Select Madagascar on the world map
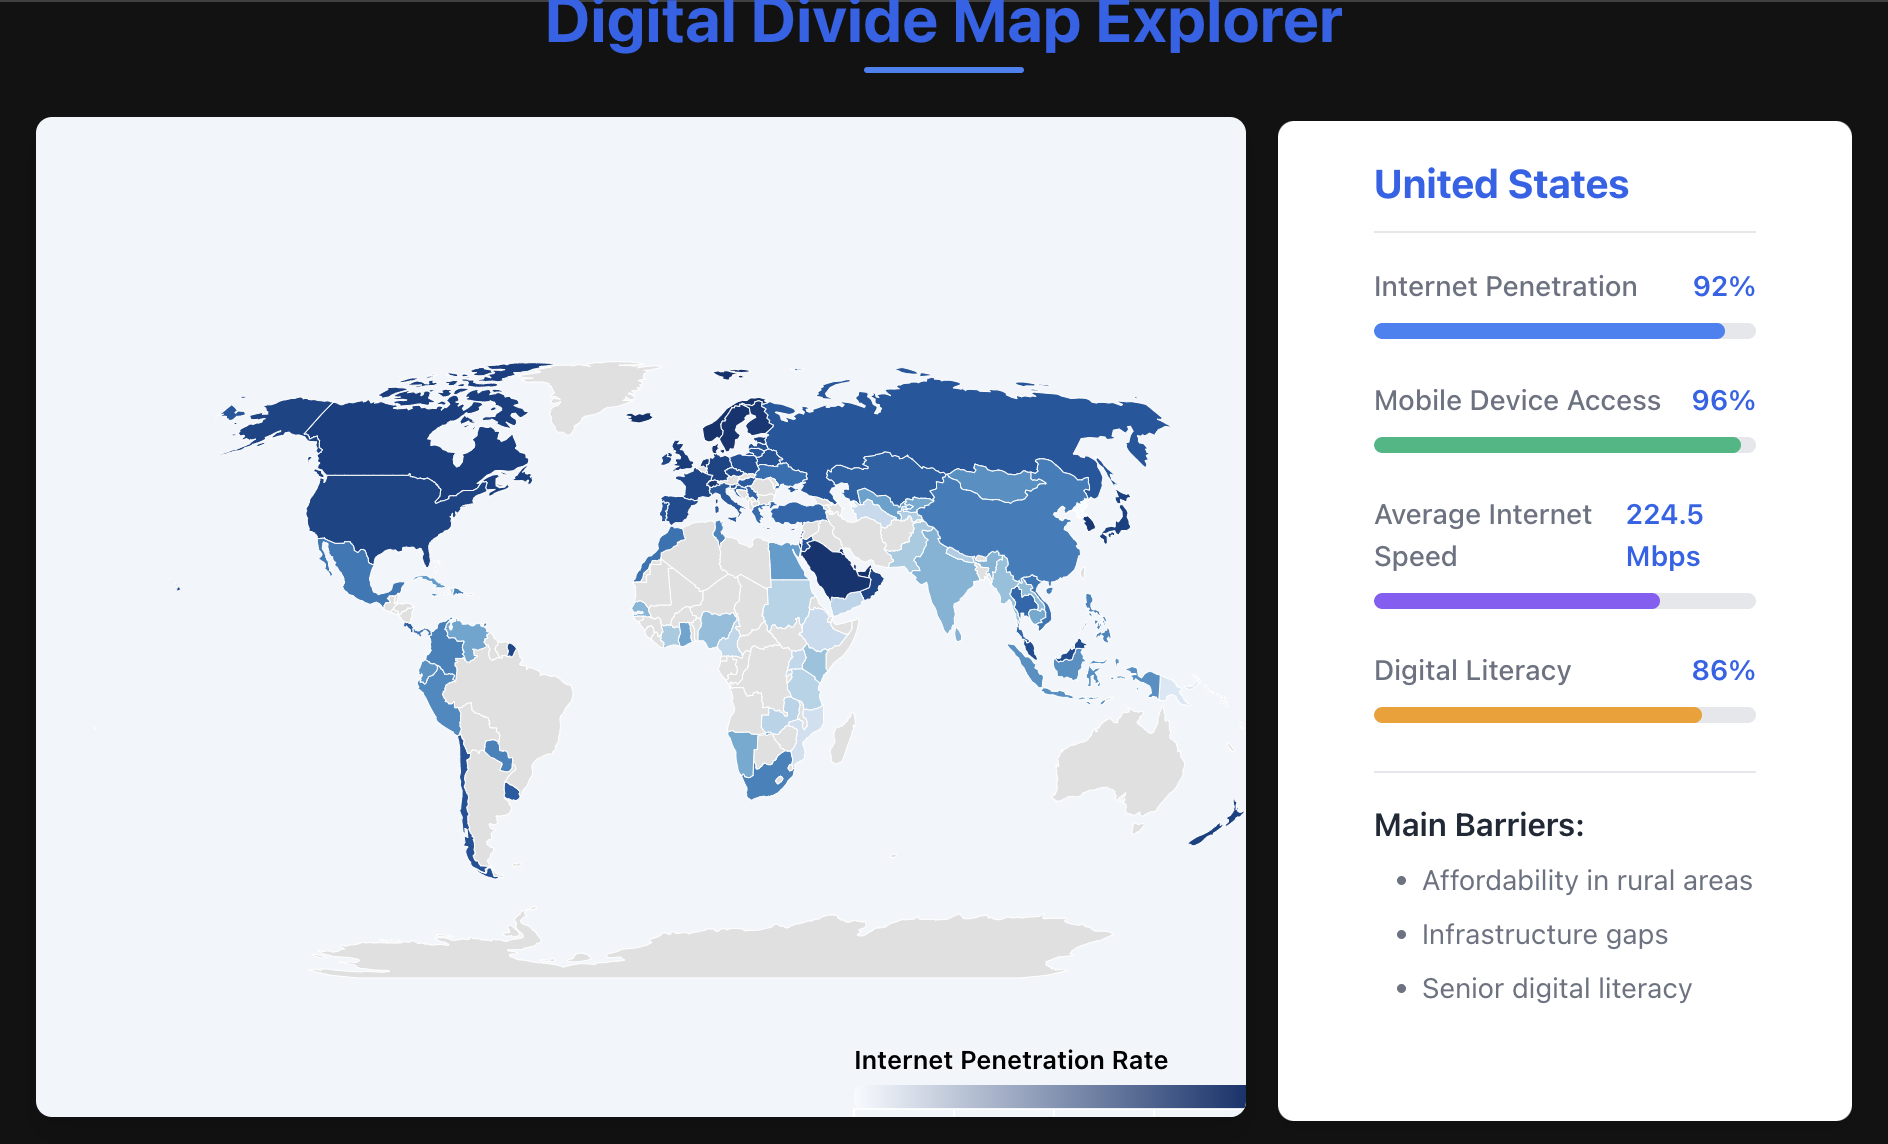Viewport: 1888px width, 1144px height. pos(844,738)
